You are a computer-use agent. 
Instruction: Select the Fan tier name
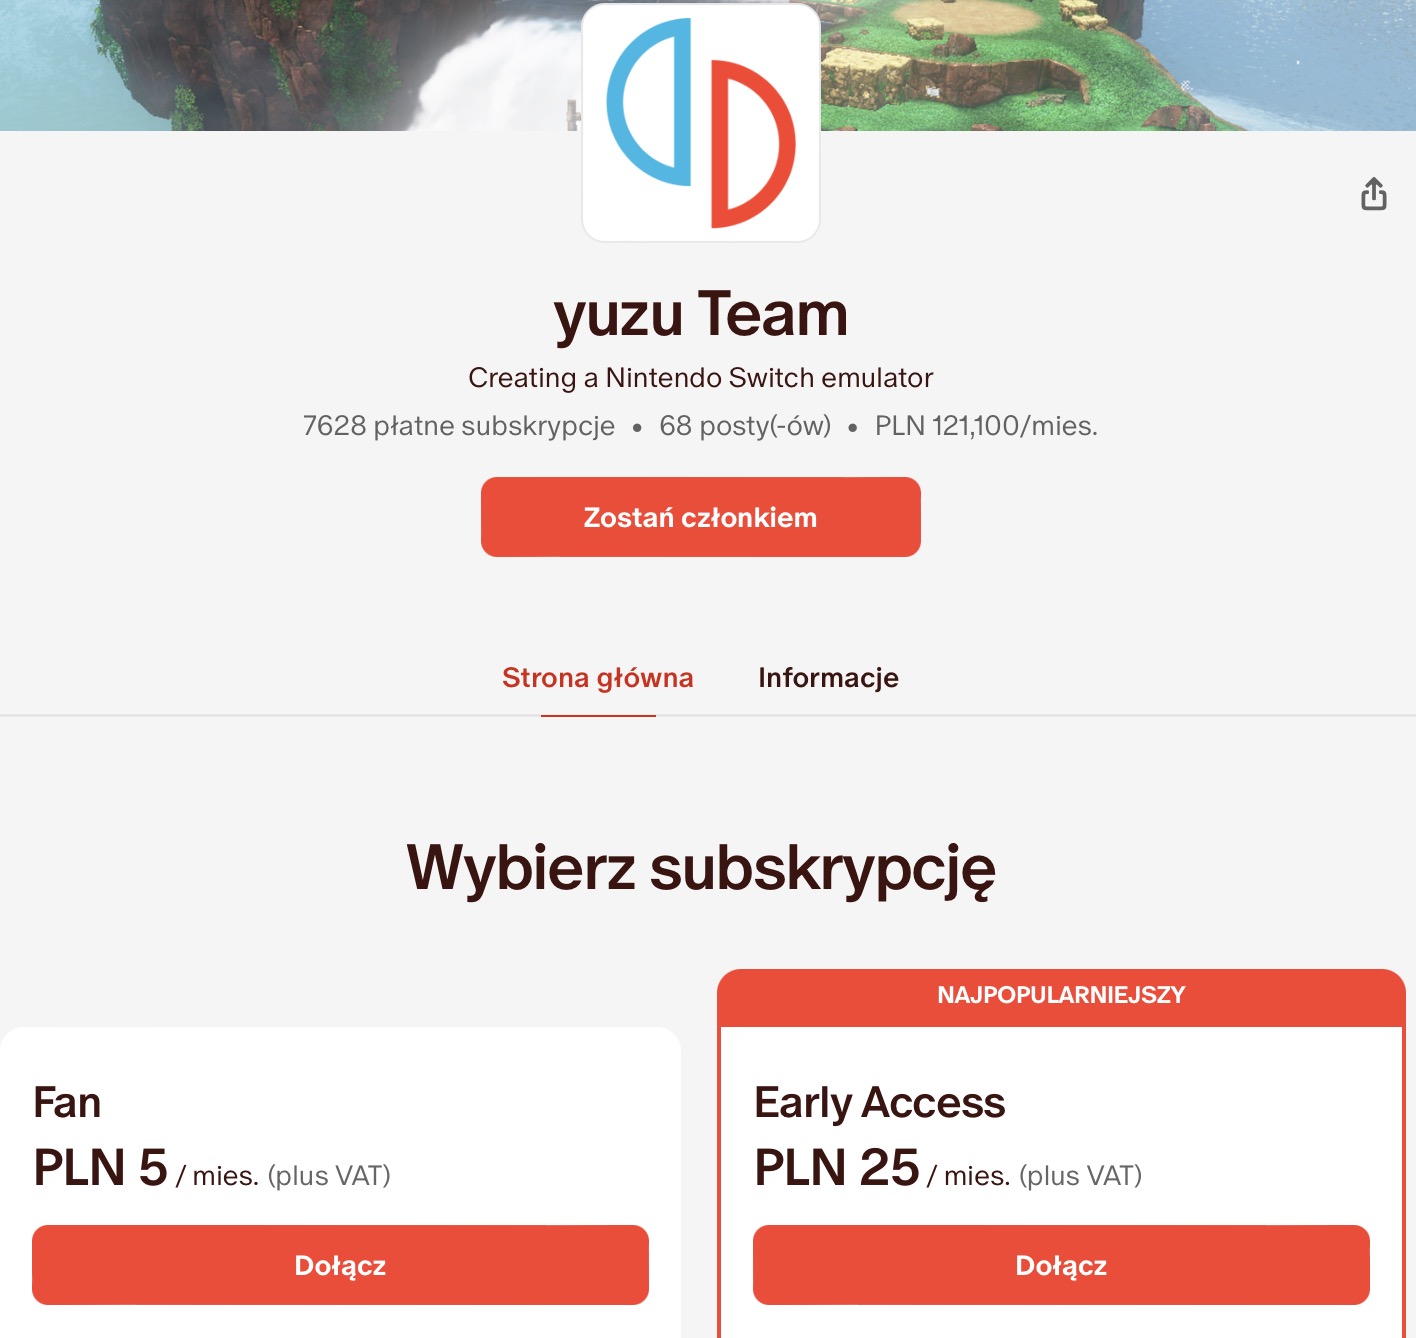(x=67, y=1103)
